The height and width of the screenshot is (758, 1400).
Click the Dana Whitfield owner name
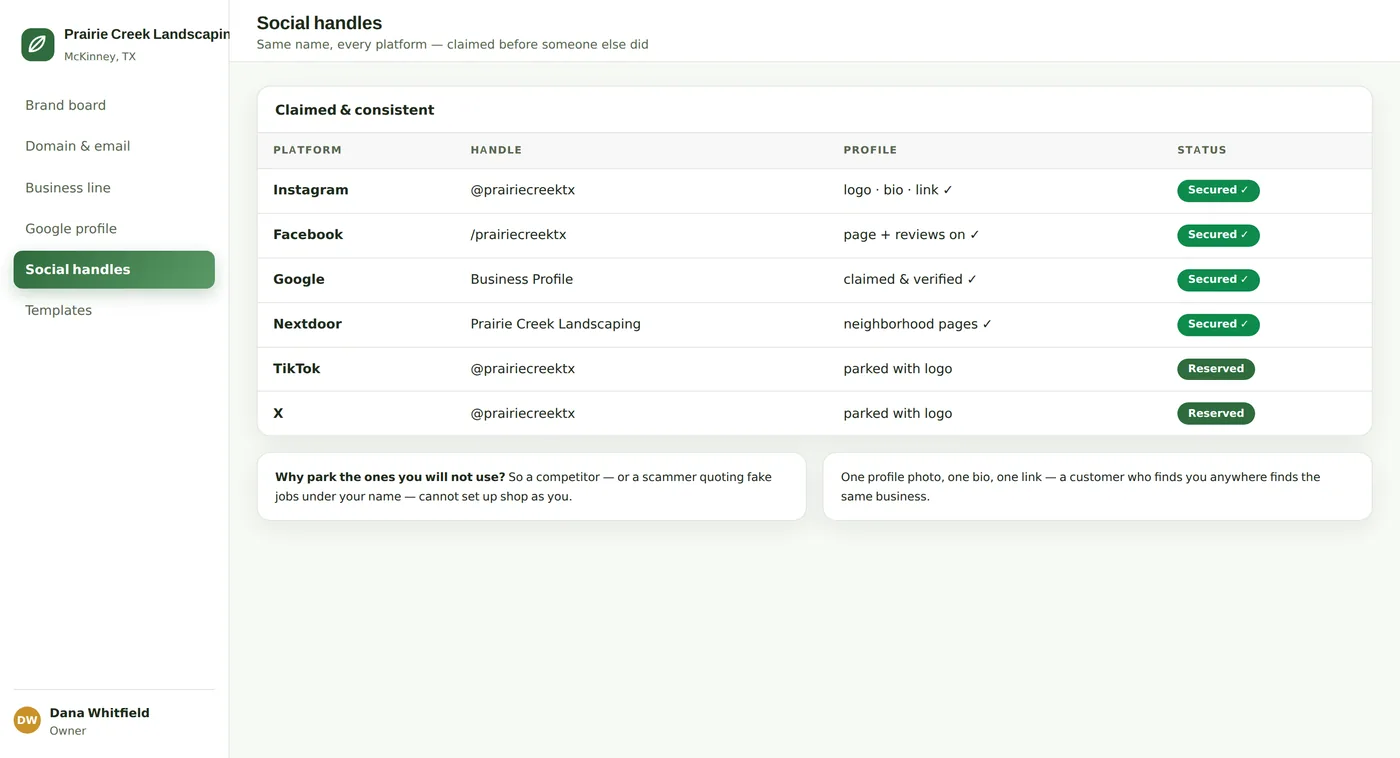100,713
